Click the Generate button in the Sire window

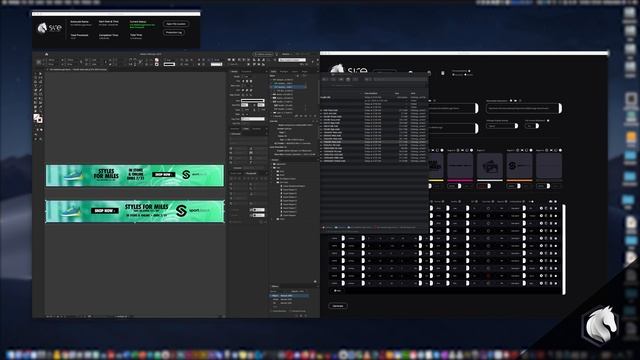pyautogui.click(x=338, y=306)
